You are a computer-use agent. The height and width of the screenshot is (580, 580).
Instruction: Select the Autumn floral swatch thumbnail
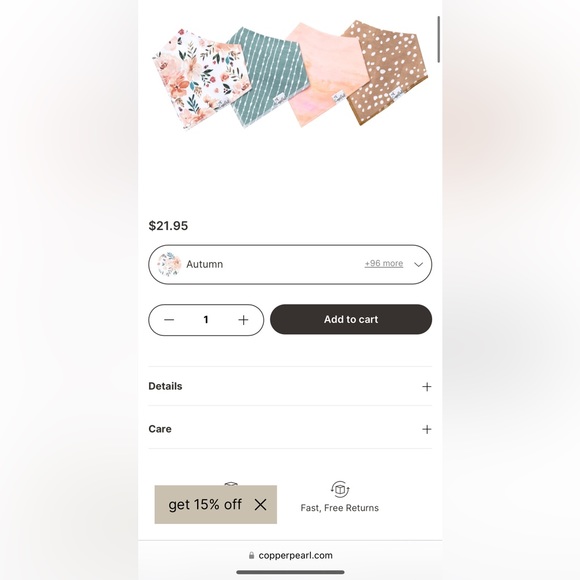[x=169, y=264]
